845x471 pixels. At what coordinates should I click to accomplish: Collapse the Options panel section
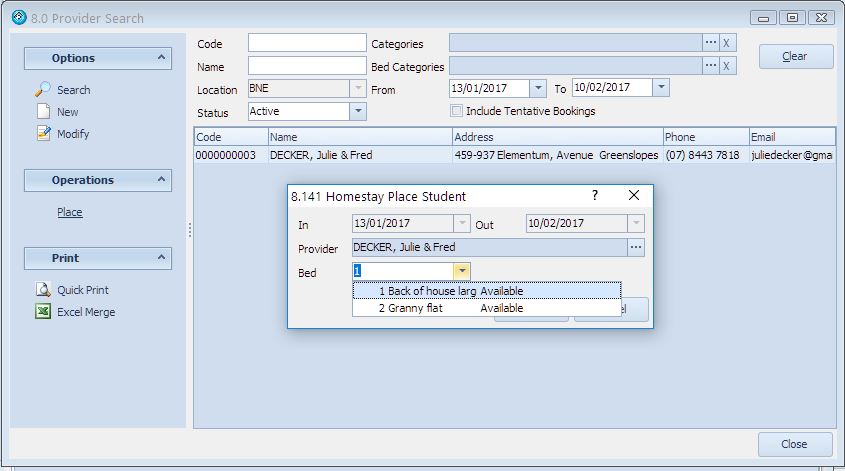pos(162,58)
